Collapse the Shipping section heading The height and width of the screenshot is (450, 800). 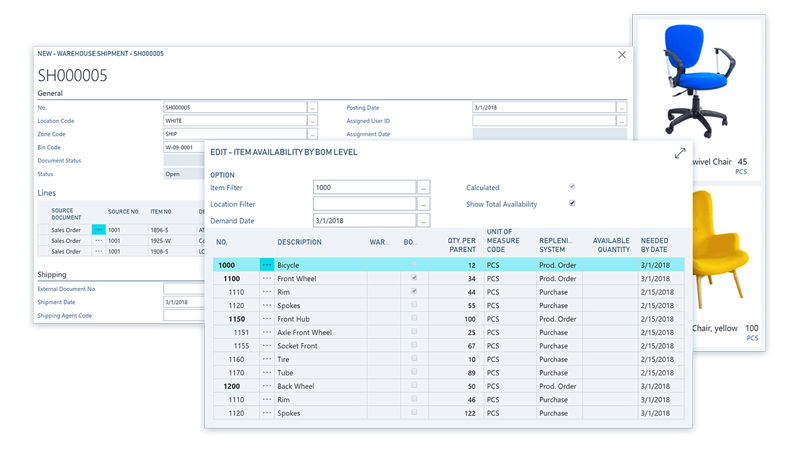coord(52,274)
